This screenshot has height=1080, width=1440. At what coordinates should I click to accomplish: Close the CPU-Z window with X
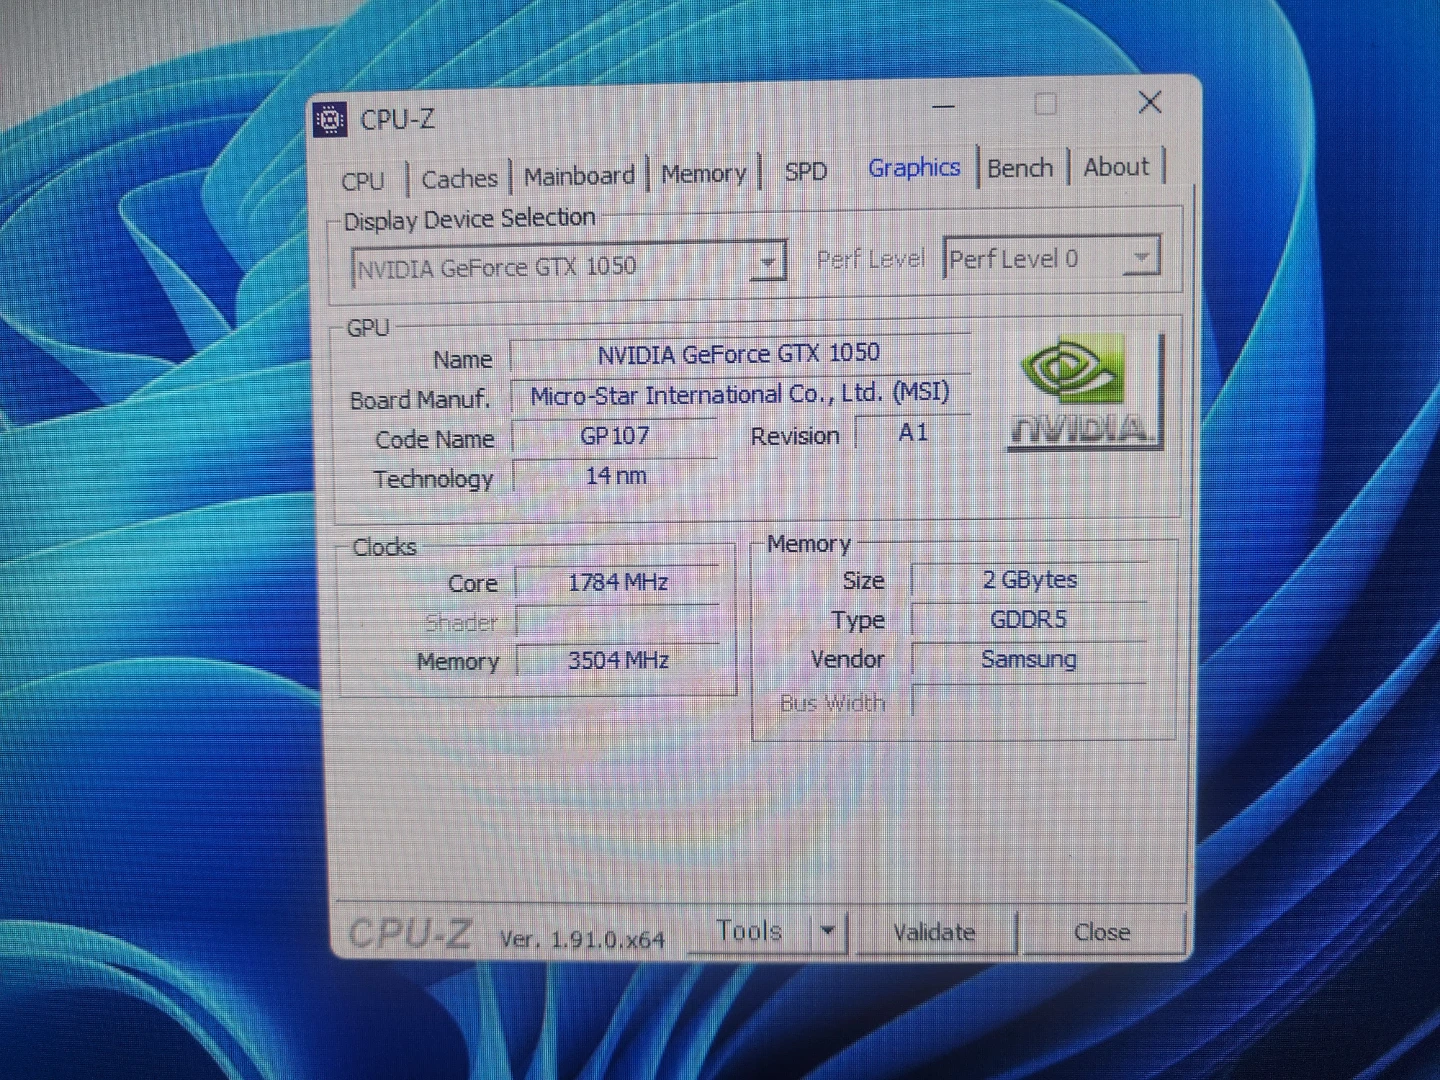tap(1150, 102)
